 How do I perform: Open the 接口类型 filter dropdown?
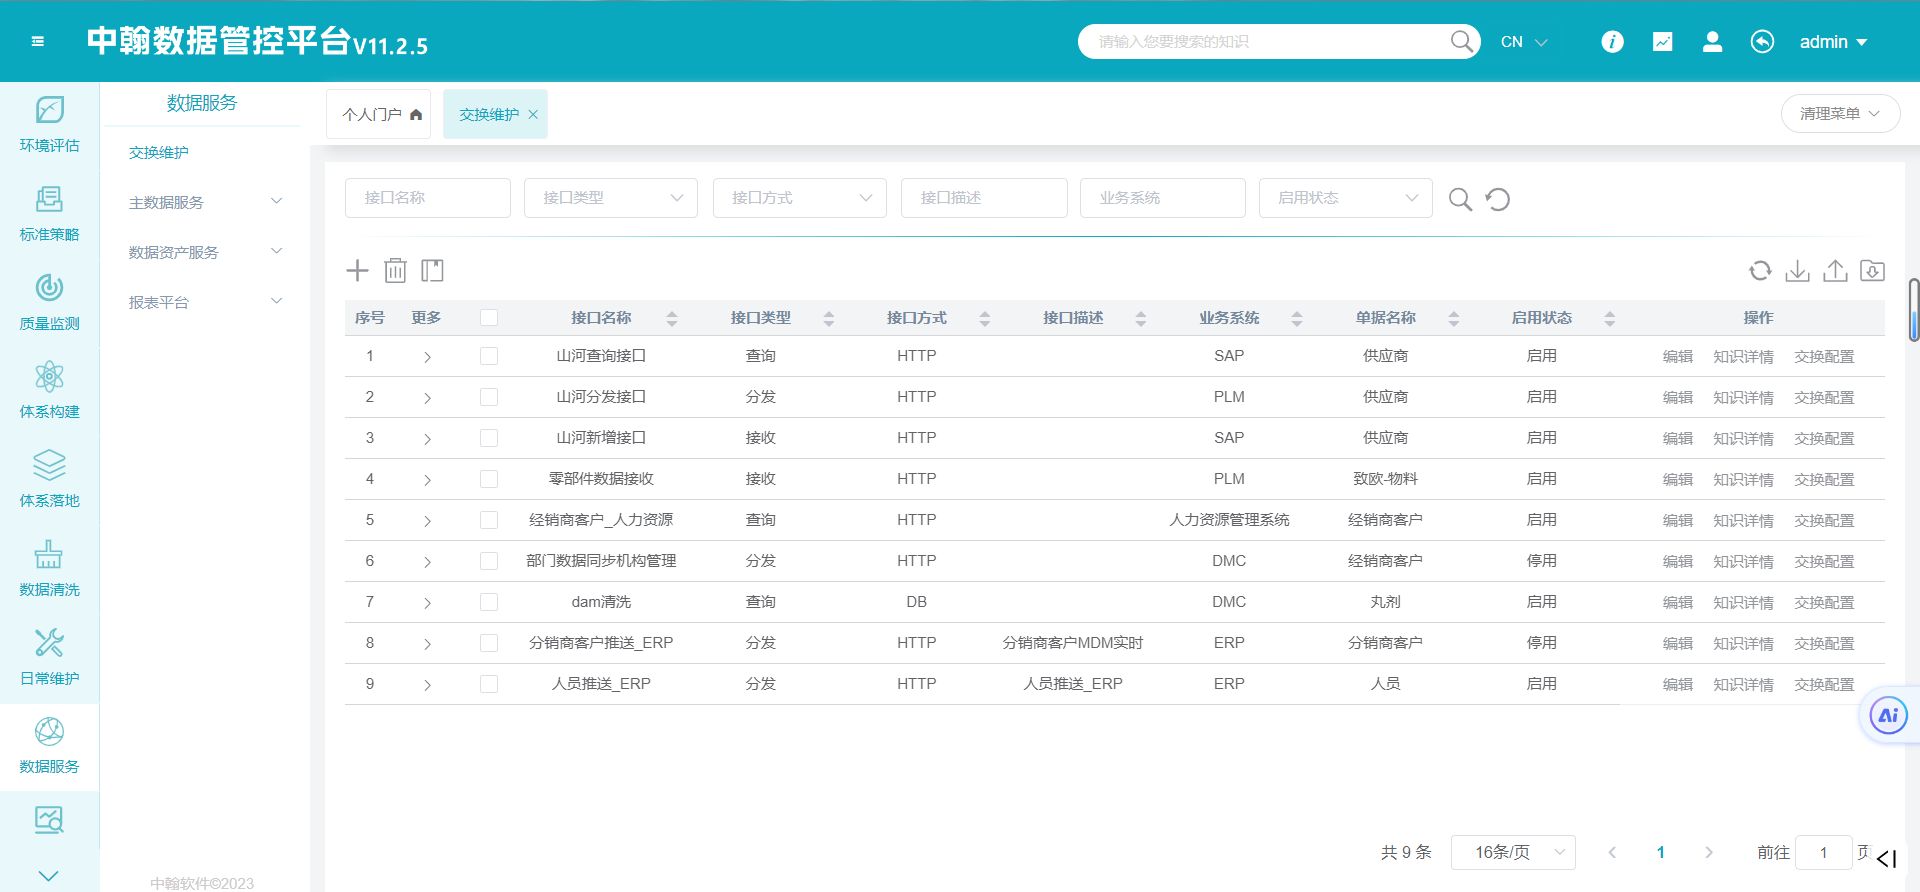(x=611, y=198)
